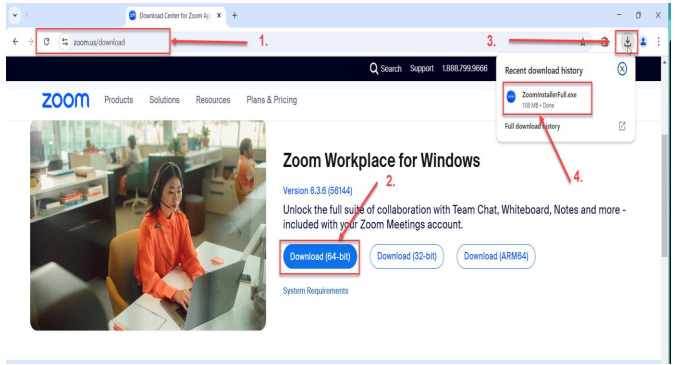681x365 pixels.
Task: Open Chrome three-dot menu
Action: pos(658,42)
